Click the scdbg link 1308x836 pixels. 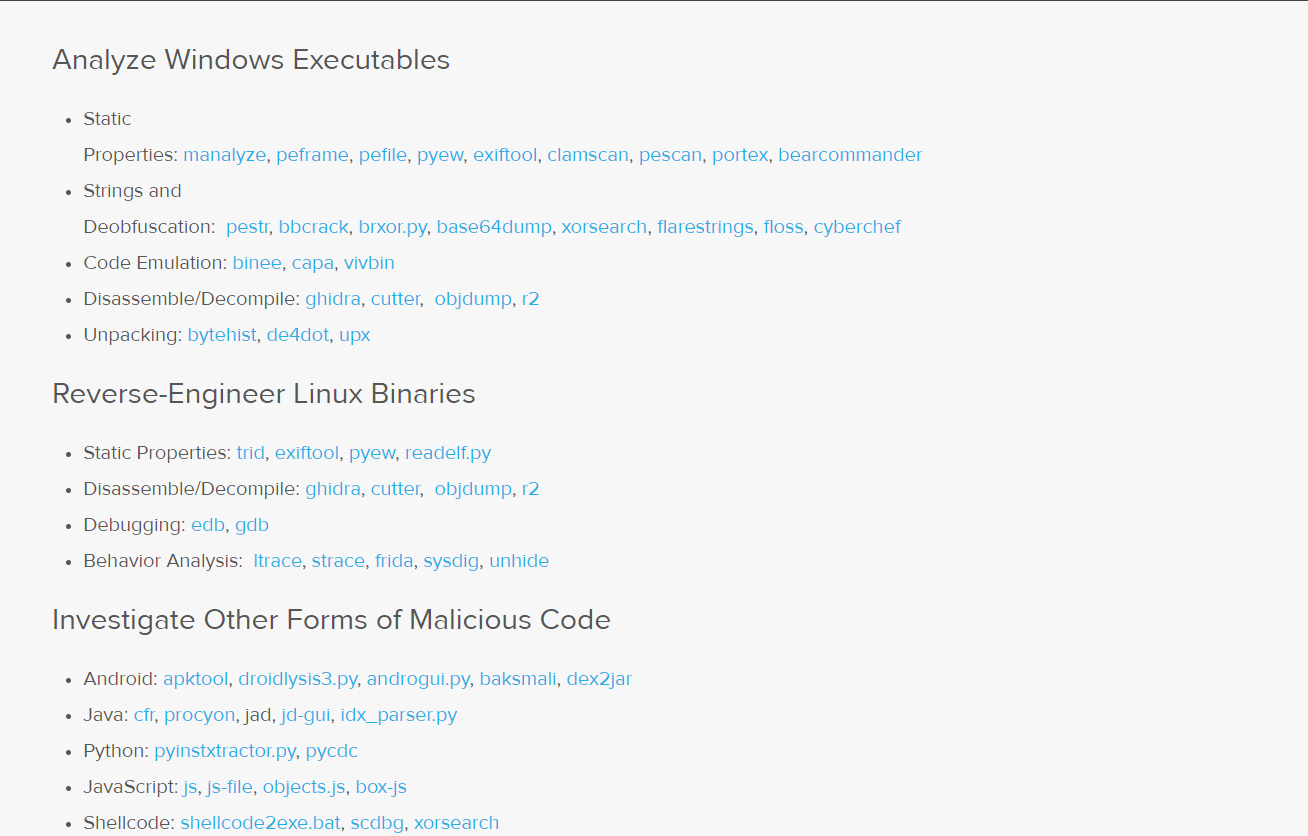tap(377, 823)
